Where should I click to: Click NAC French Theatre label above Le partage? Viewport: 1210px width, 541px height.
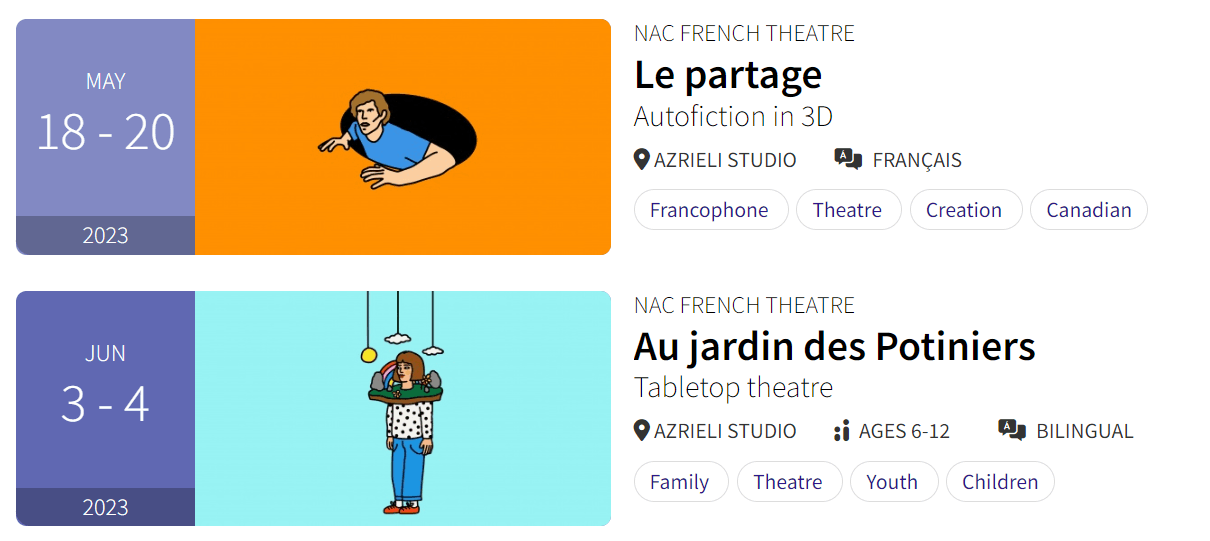pyautogui.click(x=744, y=33)
